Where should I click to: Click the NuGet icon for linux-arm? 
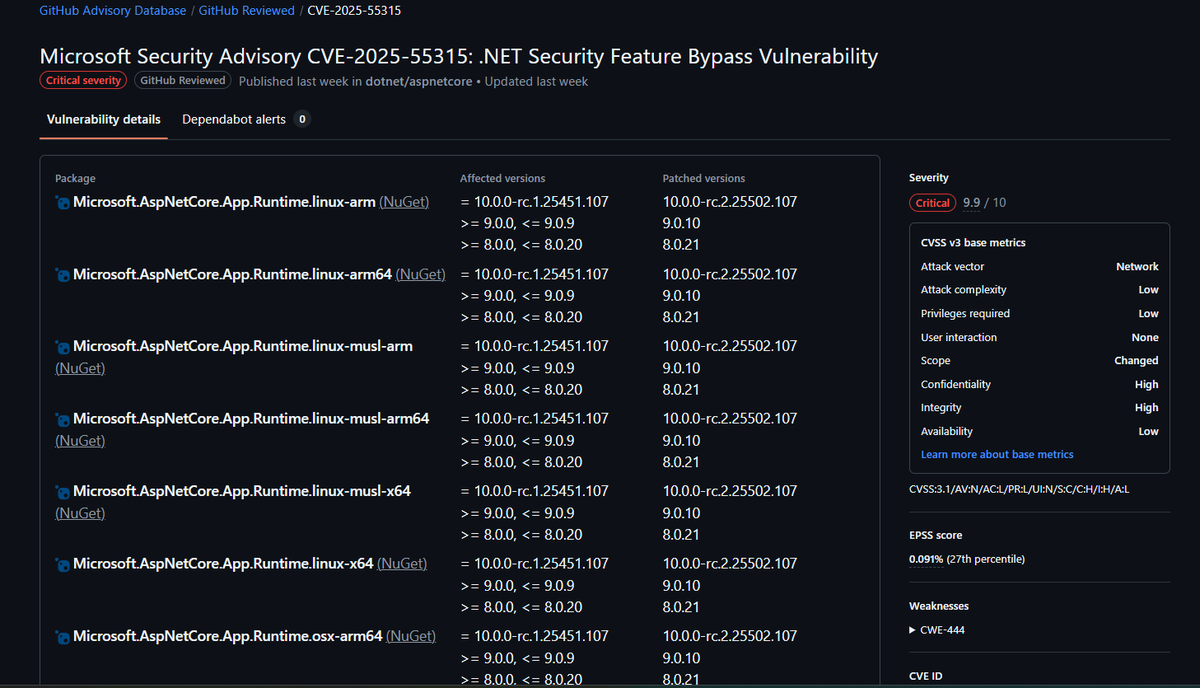[x=62, y=203]
